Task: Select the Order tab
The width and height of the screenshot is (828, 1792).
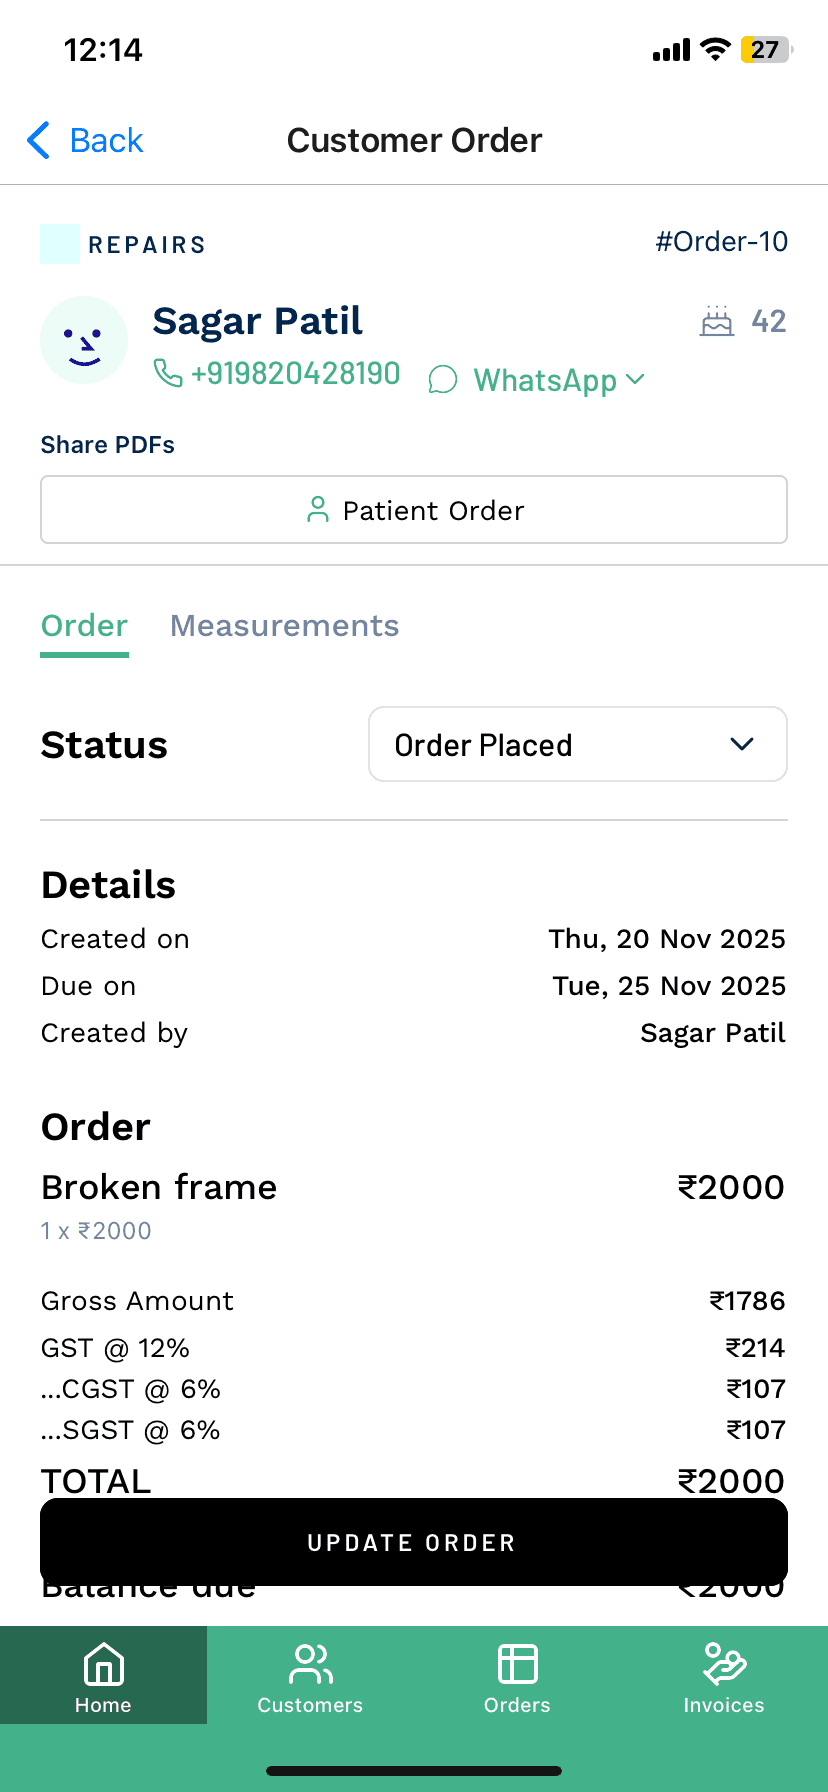Action: click(x=85, y=626)
